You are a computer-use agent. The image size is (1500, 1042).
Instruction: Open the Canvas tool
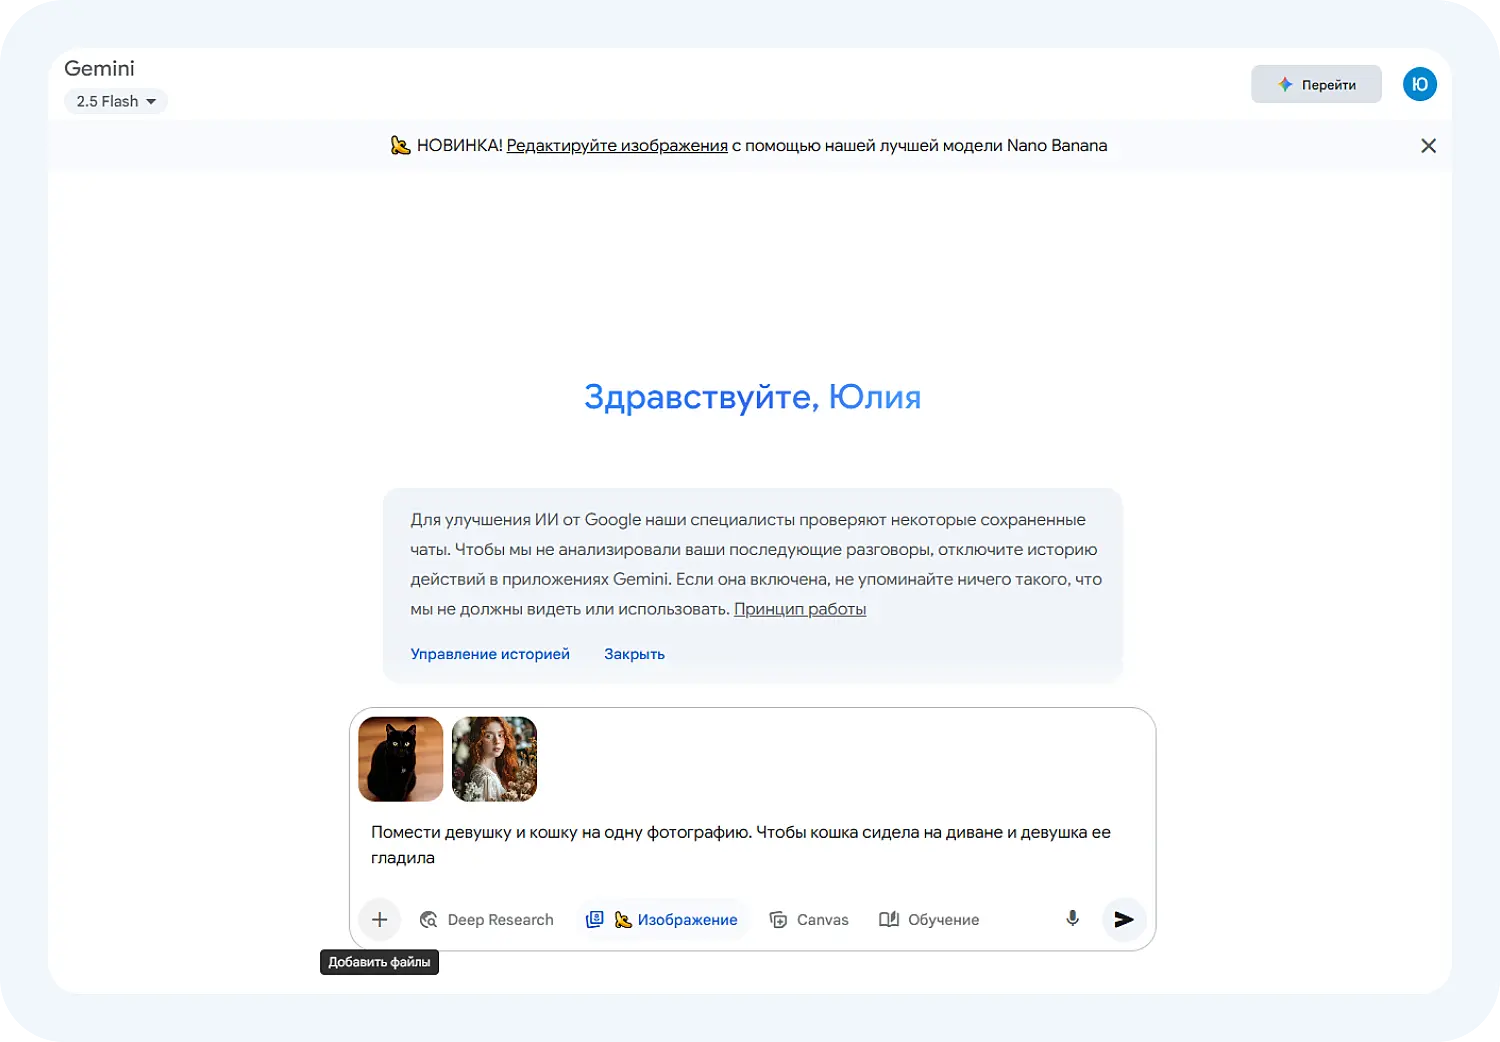tap(809, 919)
